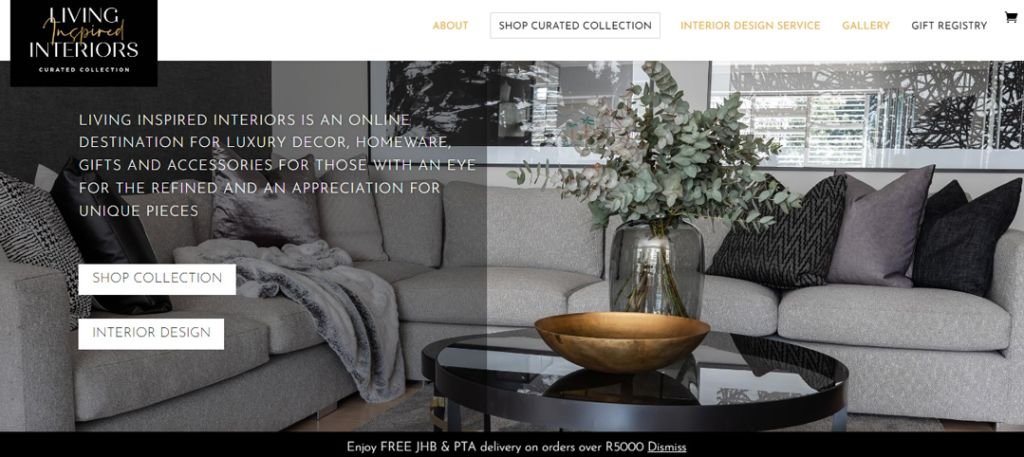Go to Interior Design Service page
This screenshot has height=457, width=1024.
750,25
